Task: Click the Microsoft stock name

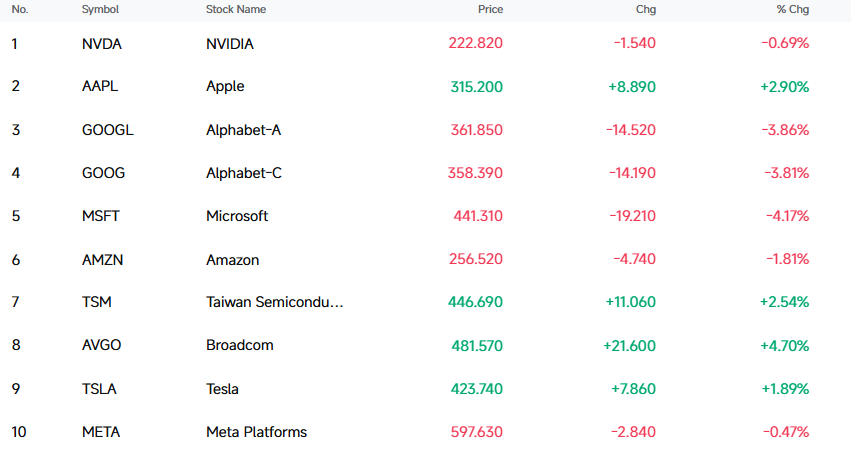Action: point(237,216)
